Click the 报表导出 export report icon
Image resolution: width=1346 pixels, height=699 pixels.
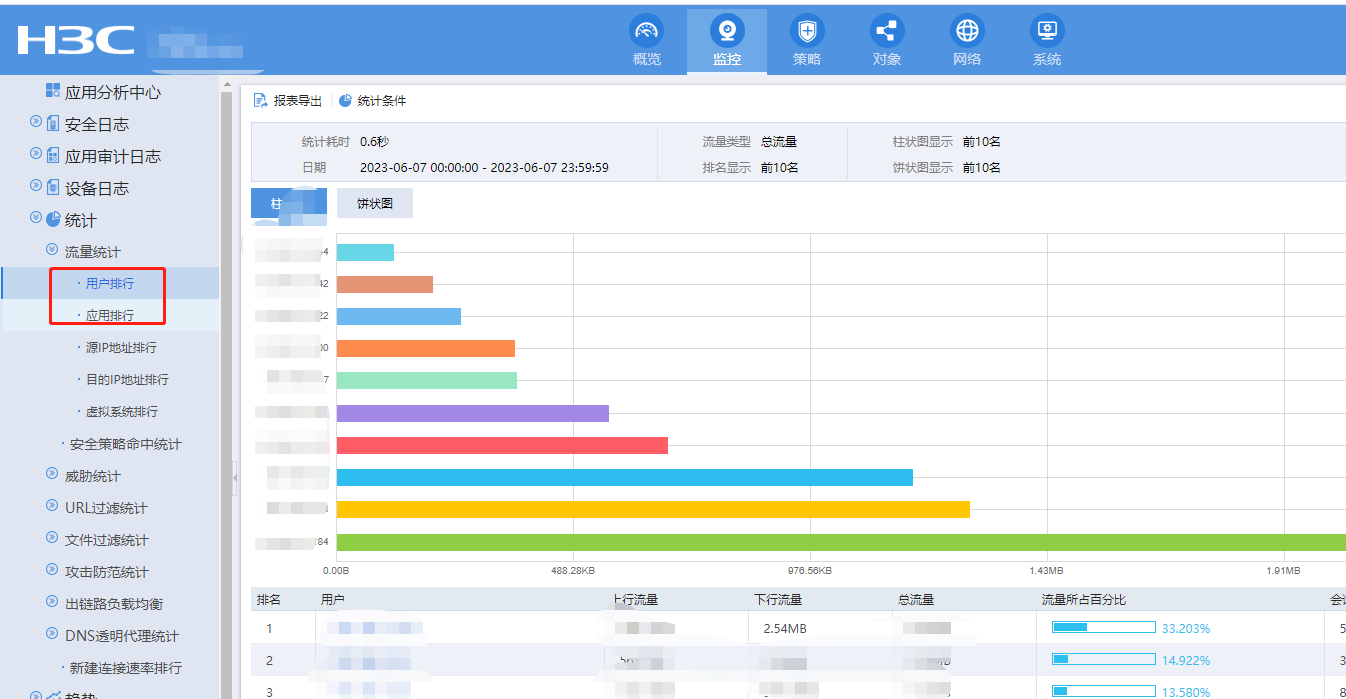click(x=261, y=101)
